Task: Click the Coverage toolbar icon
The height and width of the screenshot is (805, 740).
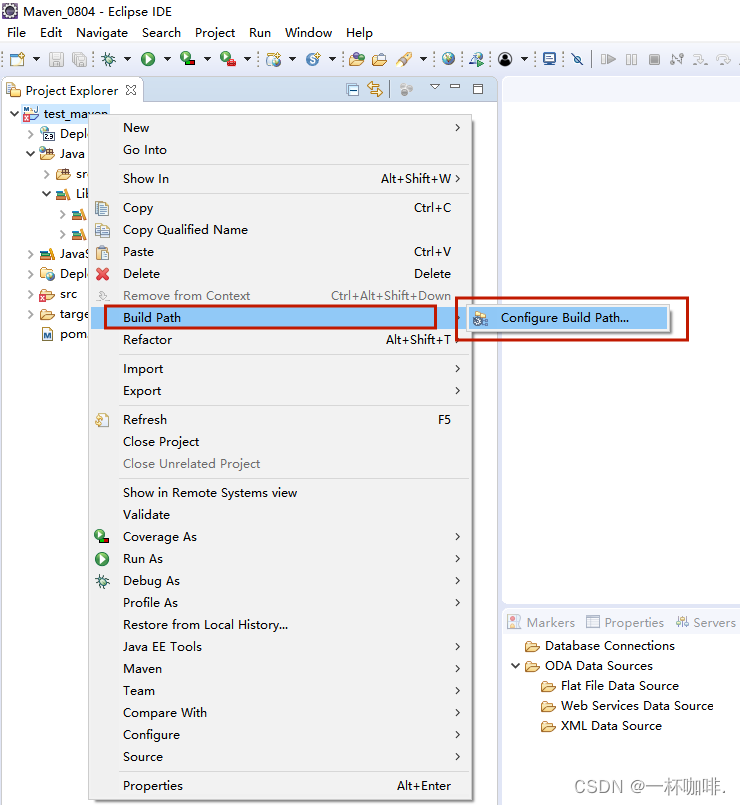Action: (187, 59)
